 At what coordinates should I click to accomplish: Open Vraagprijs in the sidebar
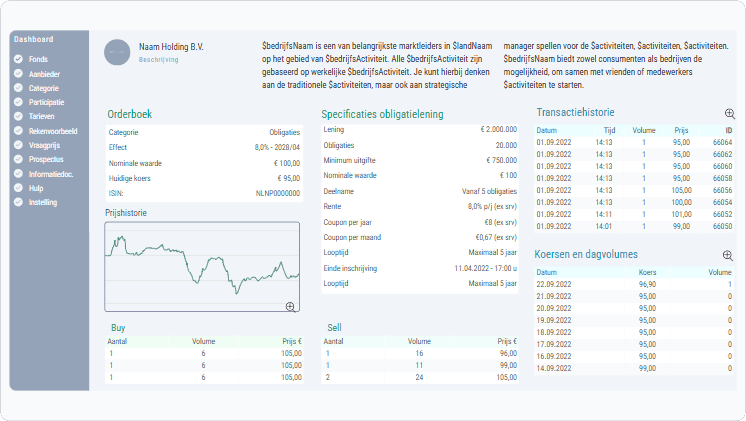click(44, 146)
